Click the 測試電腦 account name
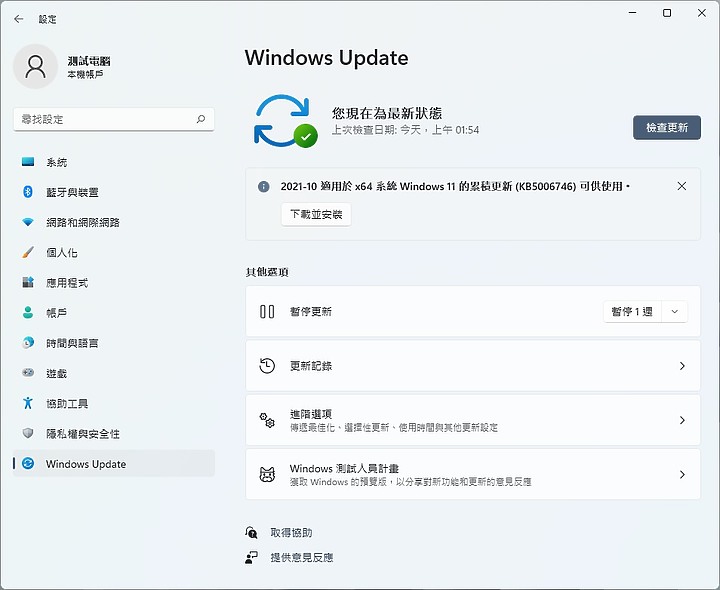 pos(89,61)
